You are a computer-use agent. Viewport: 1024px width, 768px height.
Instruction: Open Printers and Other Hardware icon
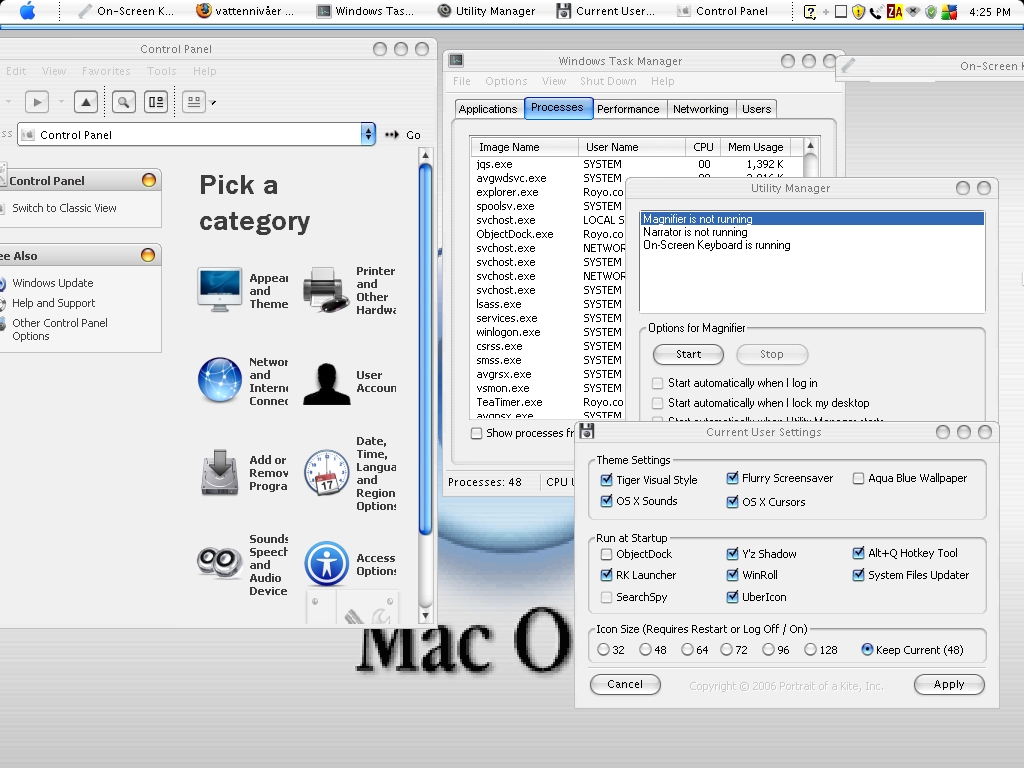[x=327, y=290]
